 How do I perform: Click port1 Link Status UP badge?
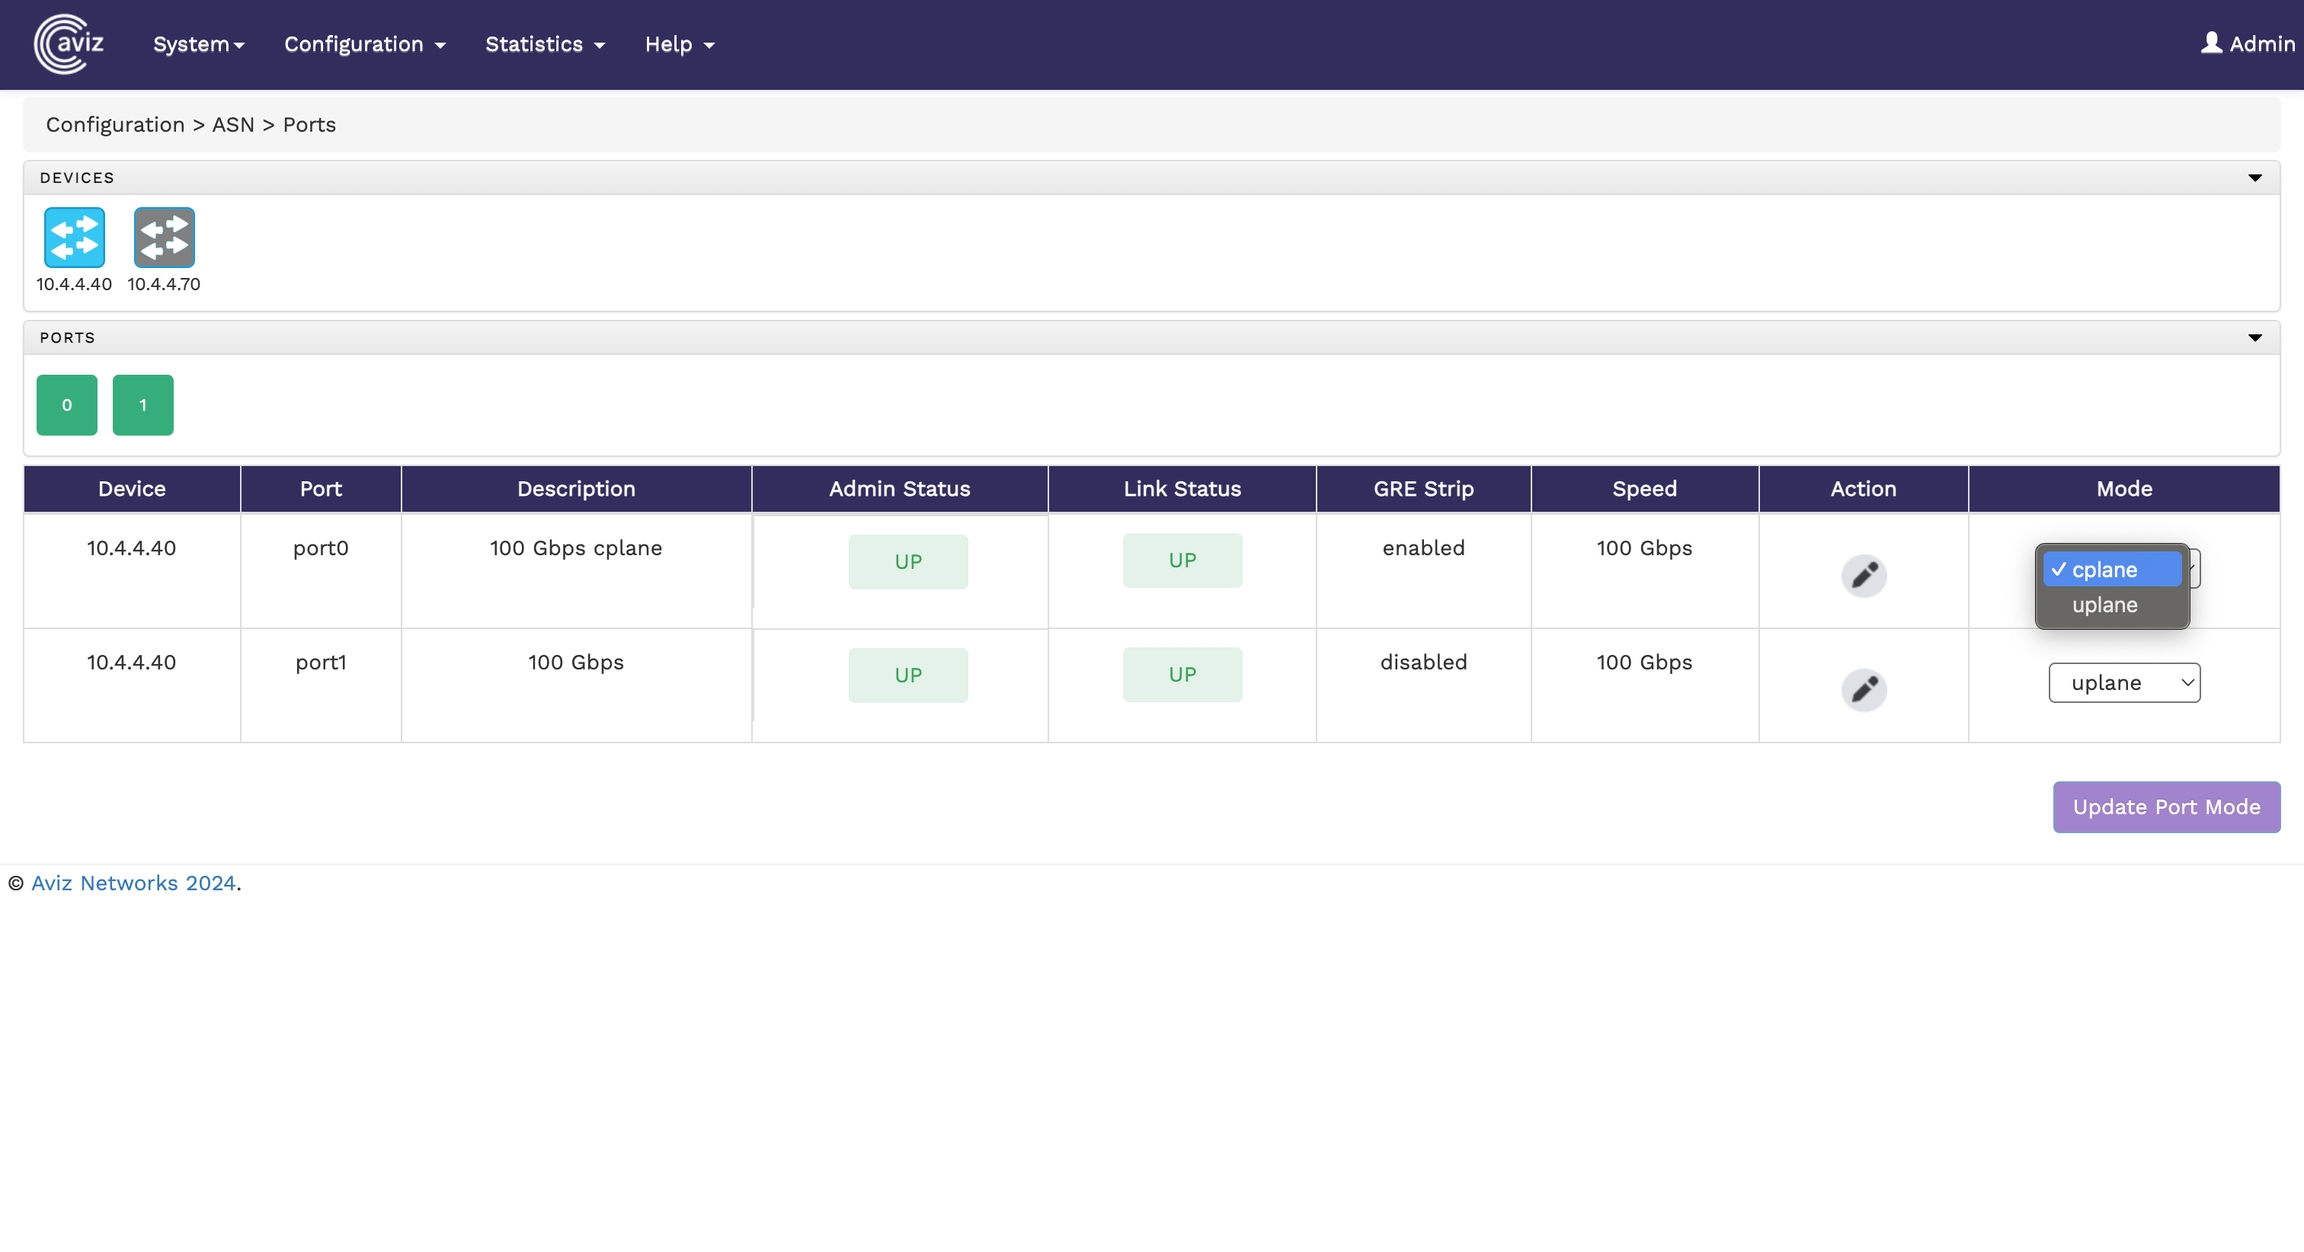tap(1182, 674)
